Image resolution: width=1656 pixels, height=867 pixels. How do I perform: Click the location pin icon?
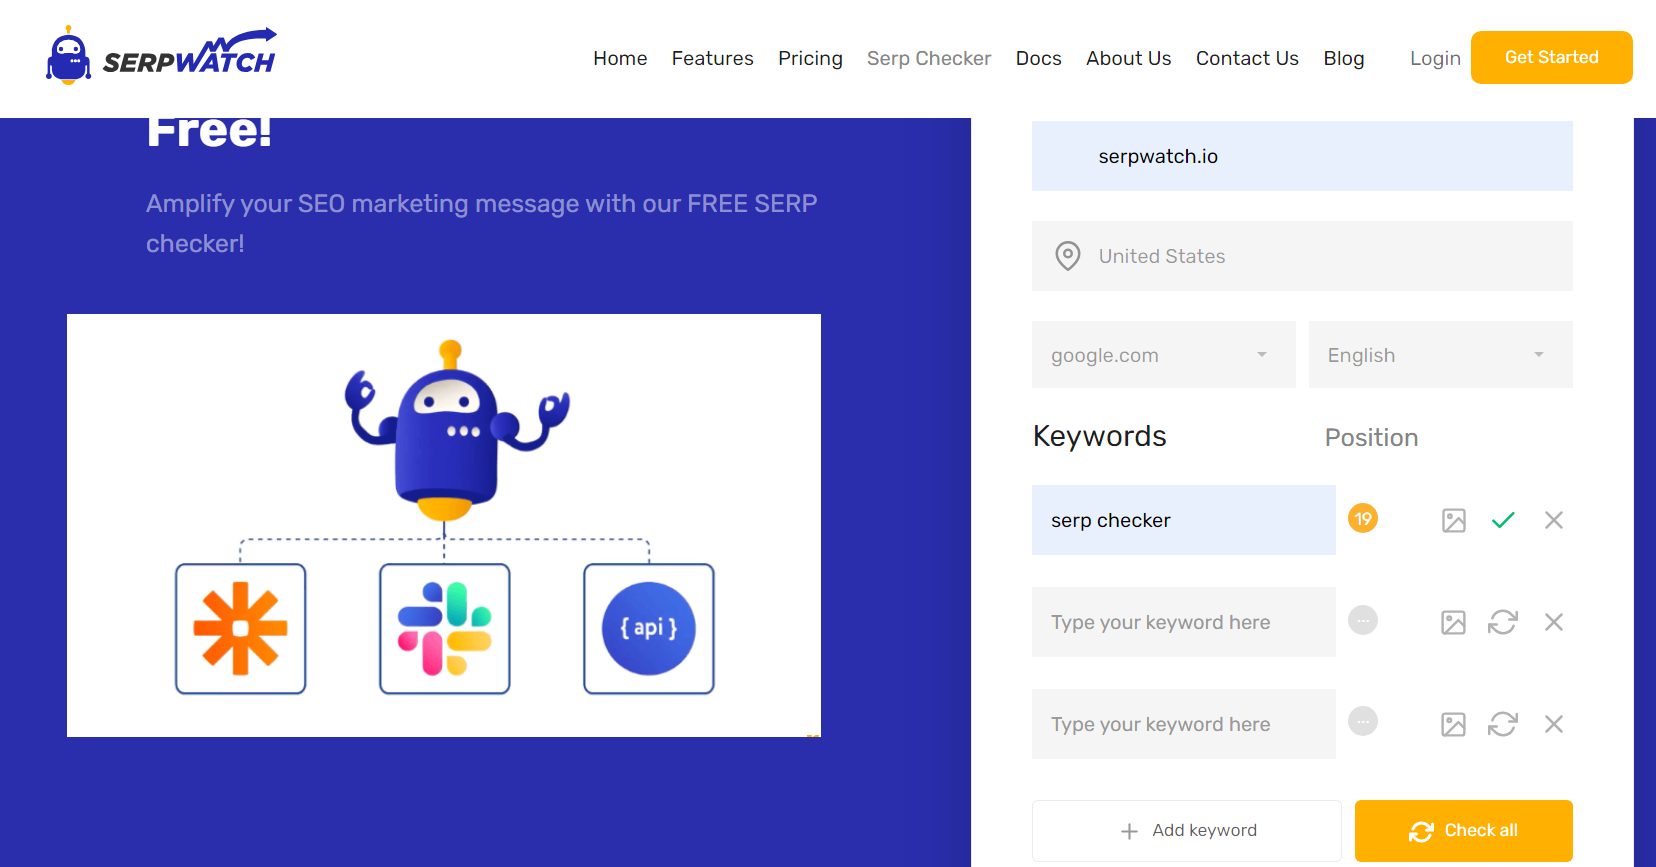(1068, 256)
